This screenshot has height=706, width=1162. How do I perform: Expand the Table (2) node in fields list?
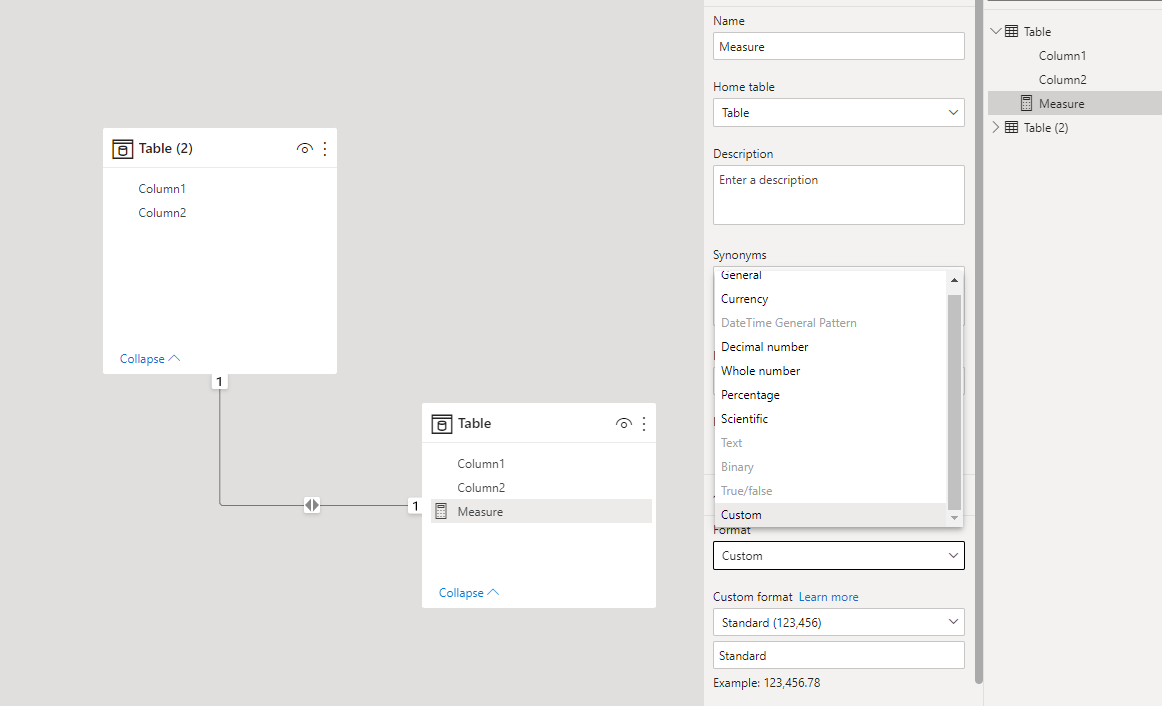995,127
